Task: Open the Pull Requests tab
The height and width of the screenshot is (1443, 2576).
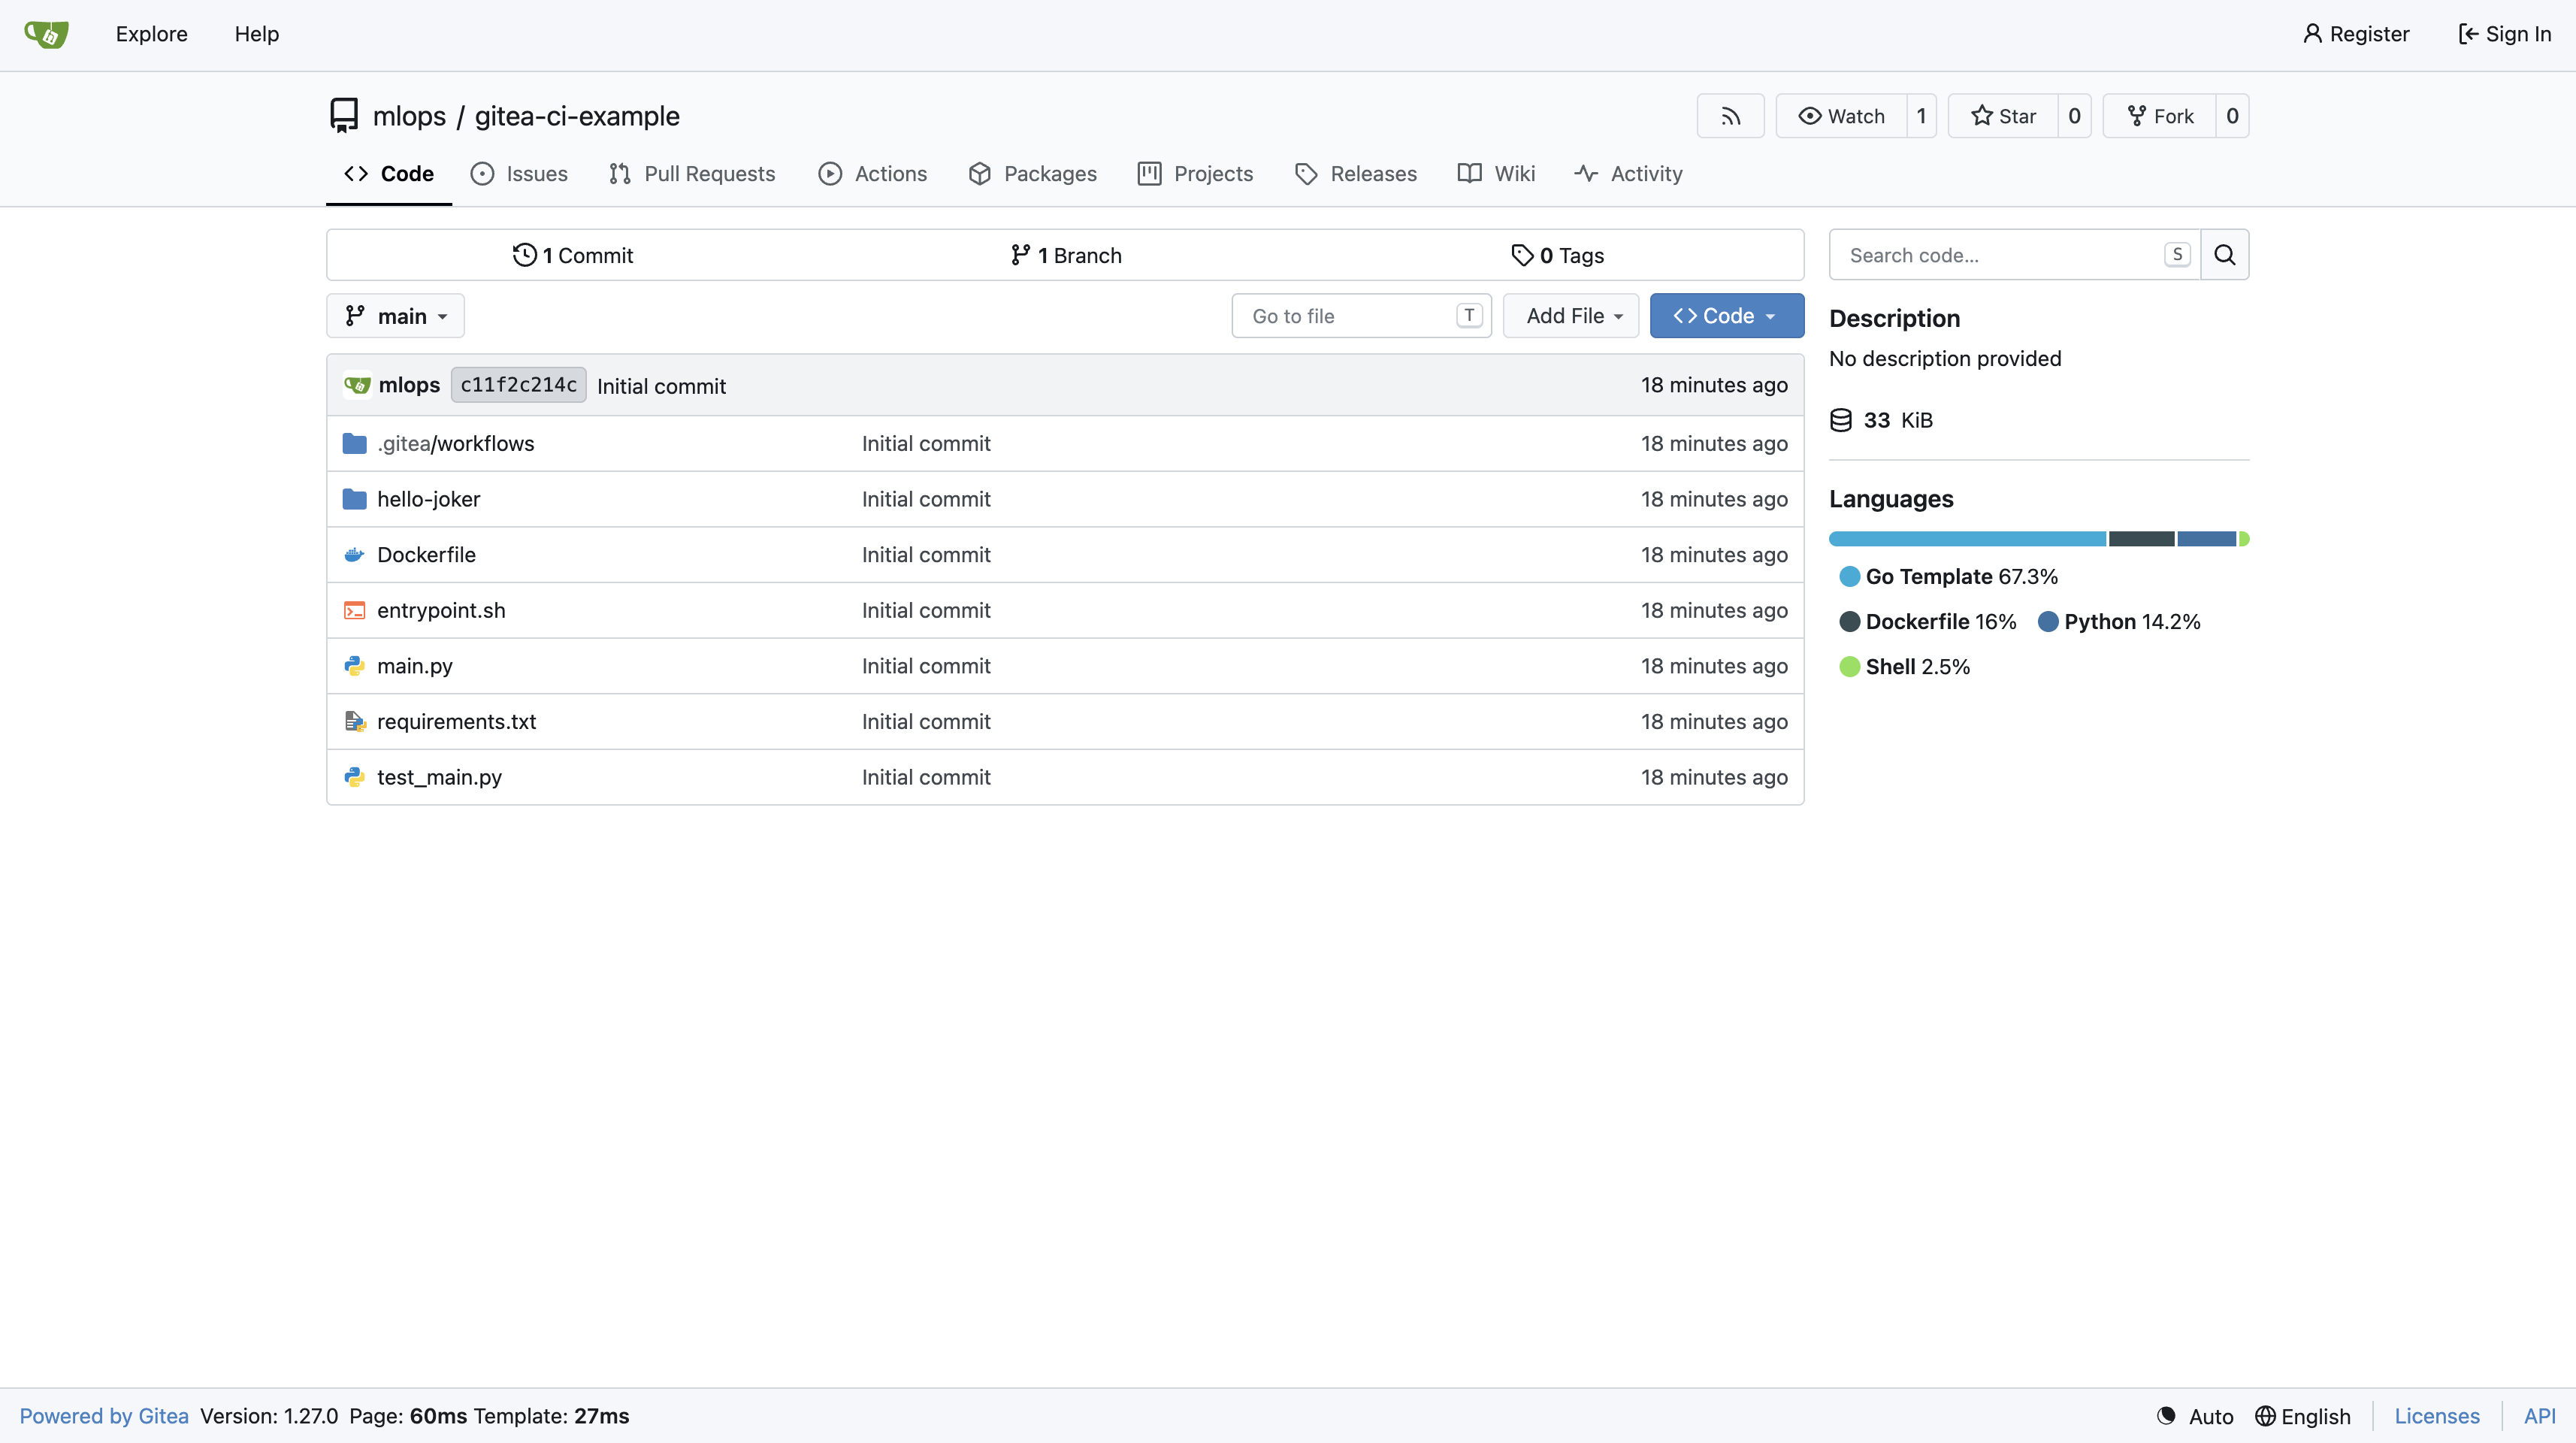Action: tap(692, 174)
